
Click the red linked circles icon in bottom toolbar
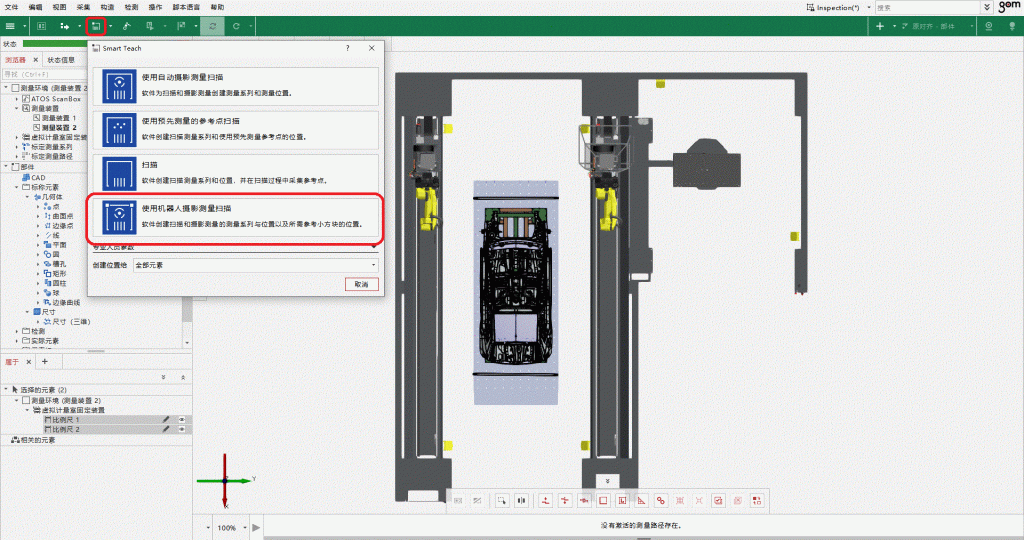point(660,500)
